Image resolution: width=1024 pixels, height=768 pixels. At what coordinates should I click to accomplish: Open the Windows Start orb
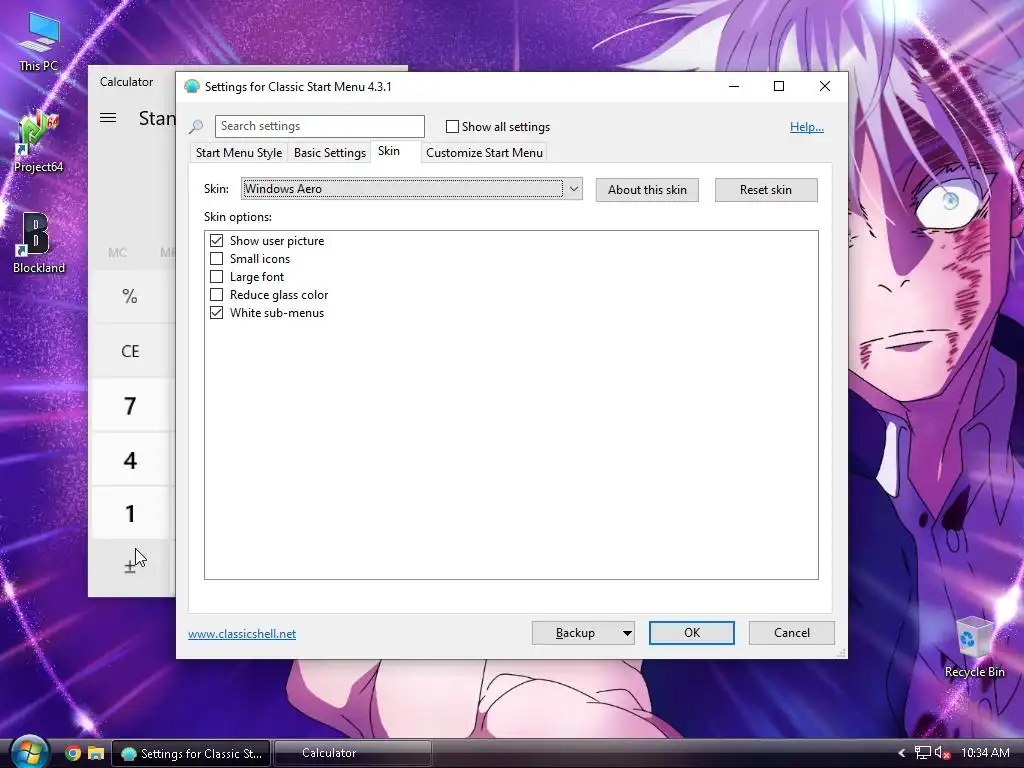[29, 752]
